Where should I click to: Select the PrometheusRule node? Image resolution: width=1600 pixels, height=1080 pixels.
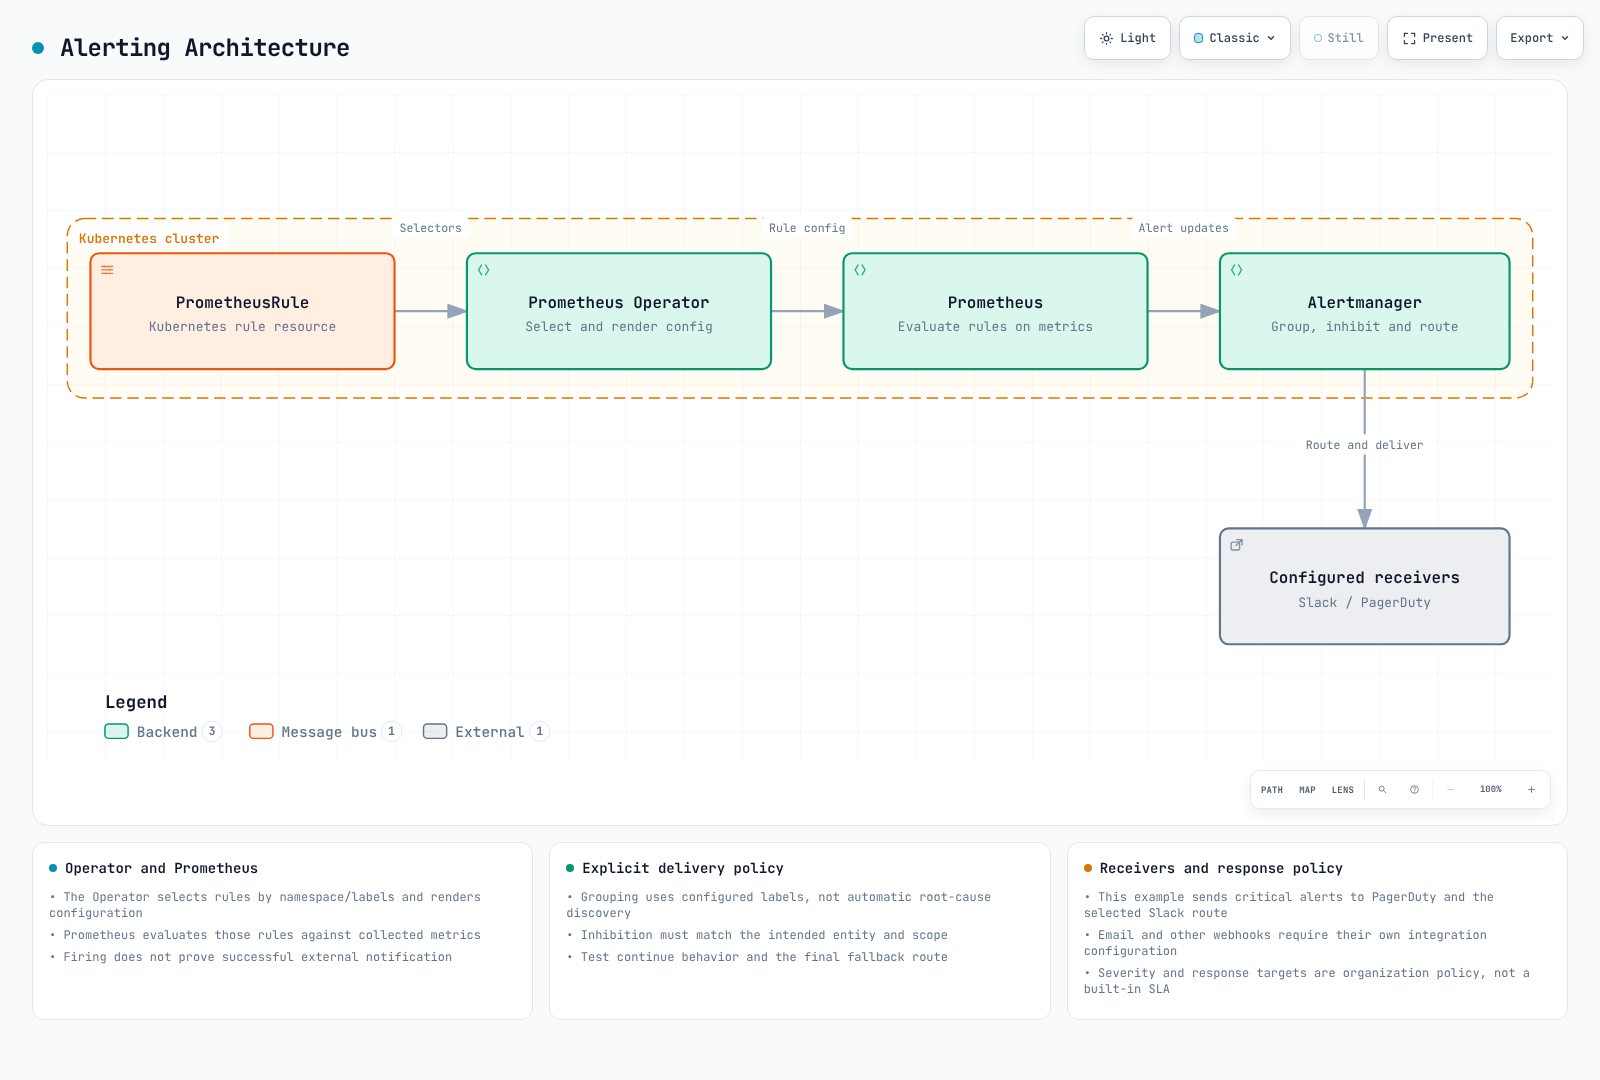pos(243,311)
